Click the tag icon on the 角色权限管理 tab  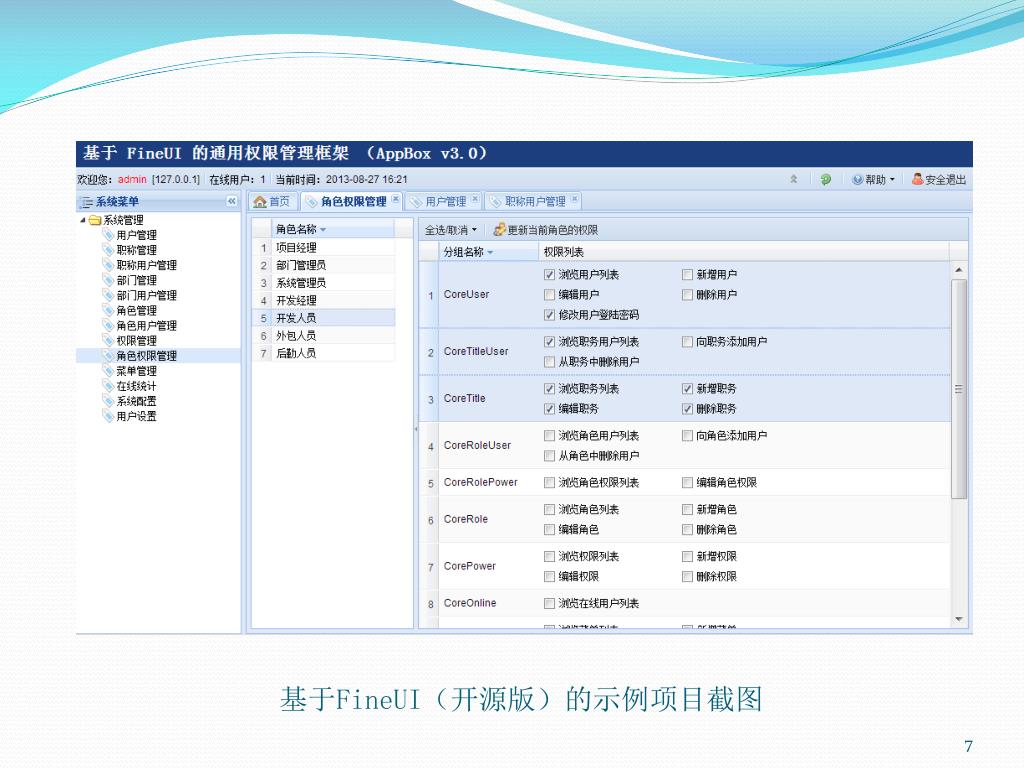click(x=312, y=201)
